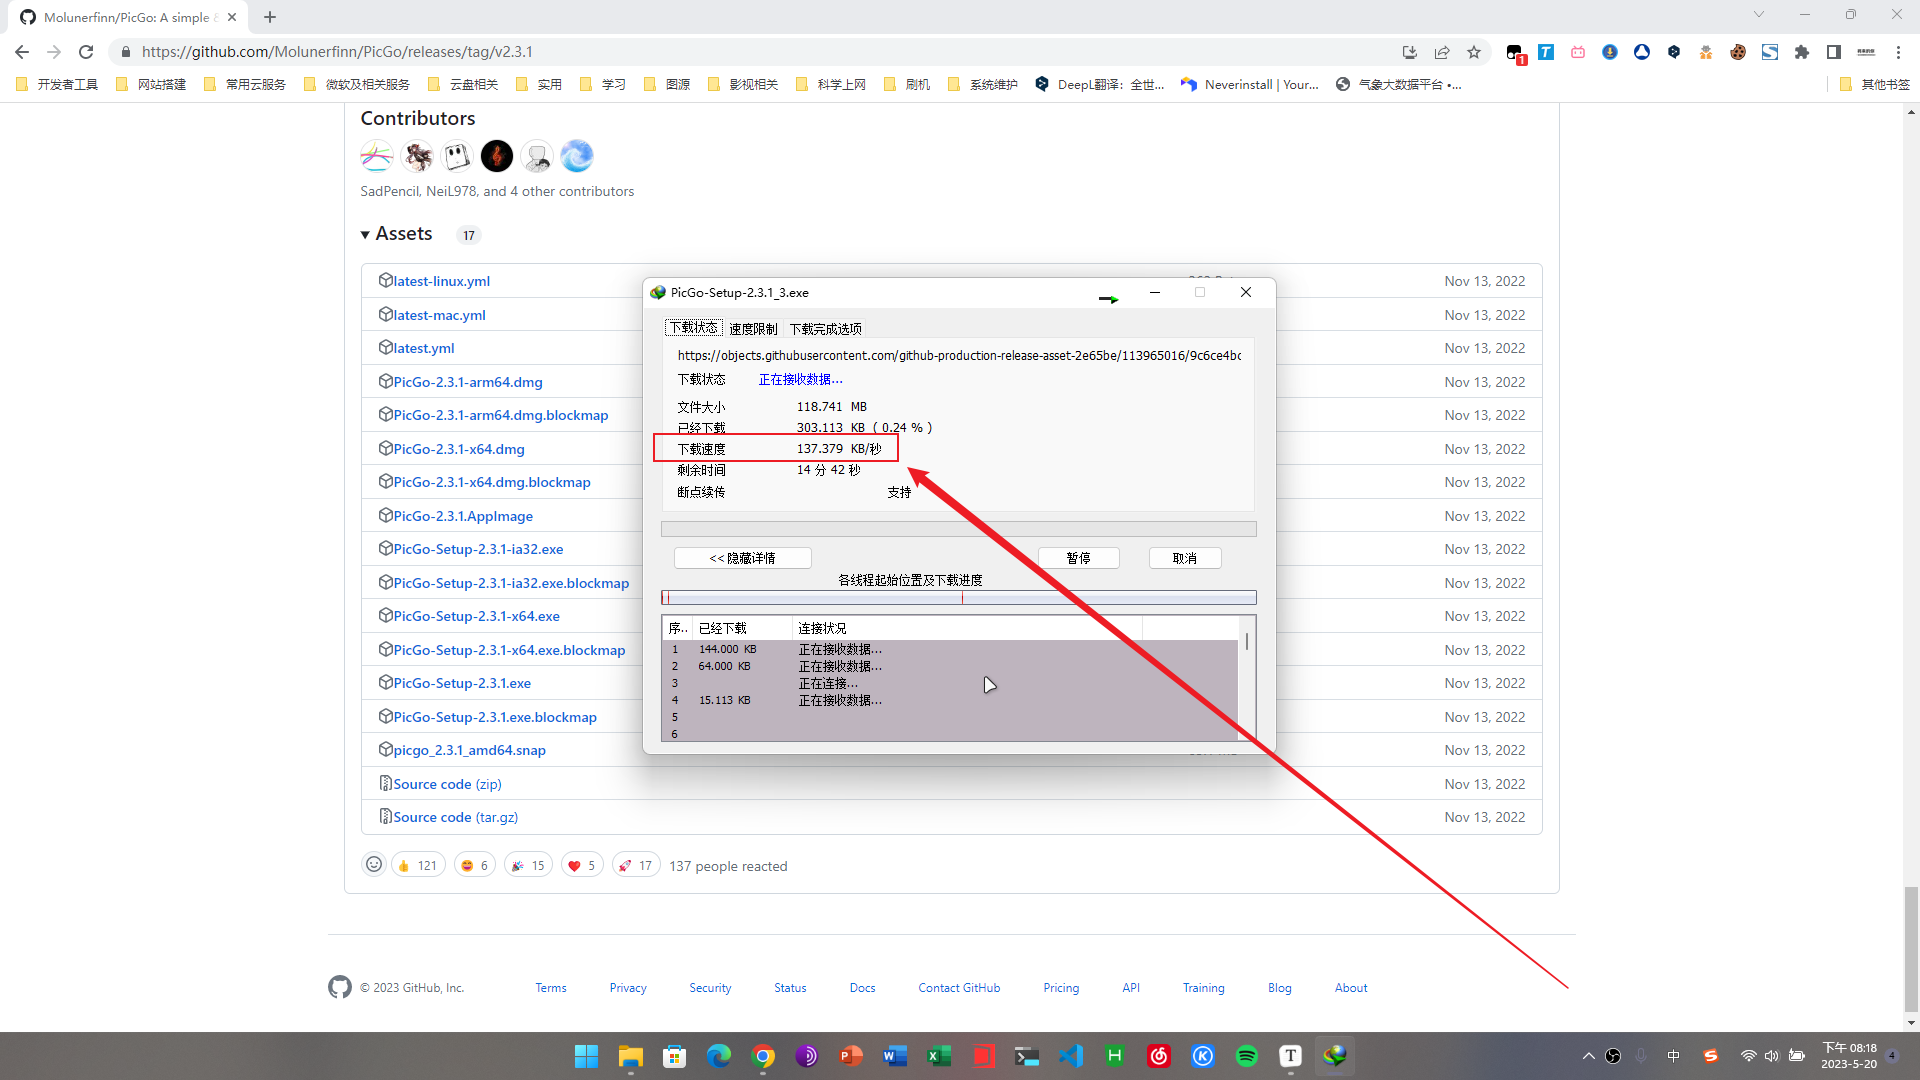Toggle laugh reaction 6
The width and height of the screenshot is (1920, 1080).
pos(474,865)
